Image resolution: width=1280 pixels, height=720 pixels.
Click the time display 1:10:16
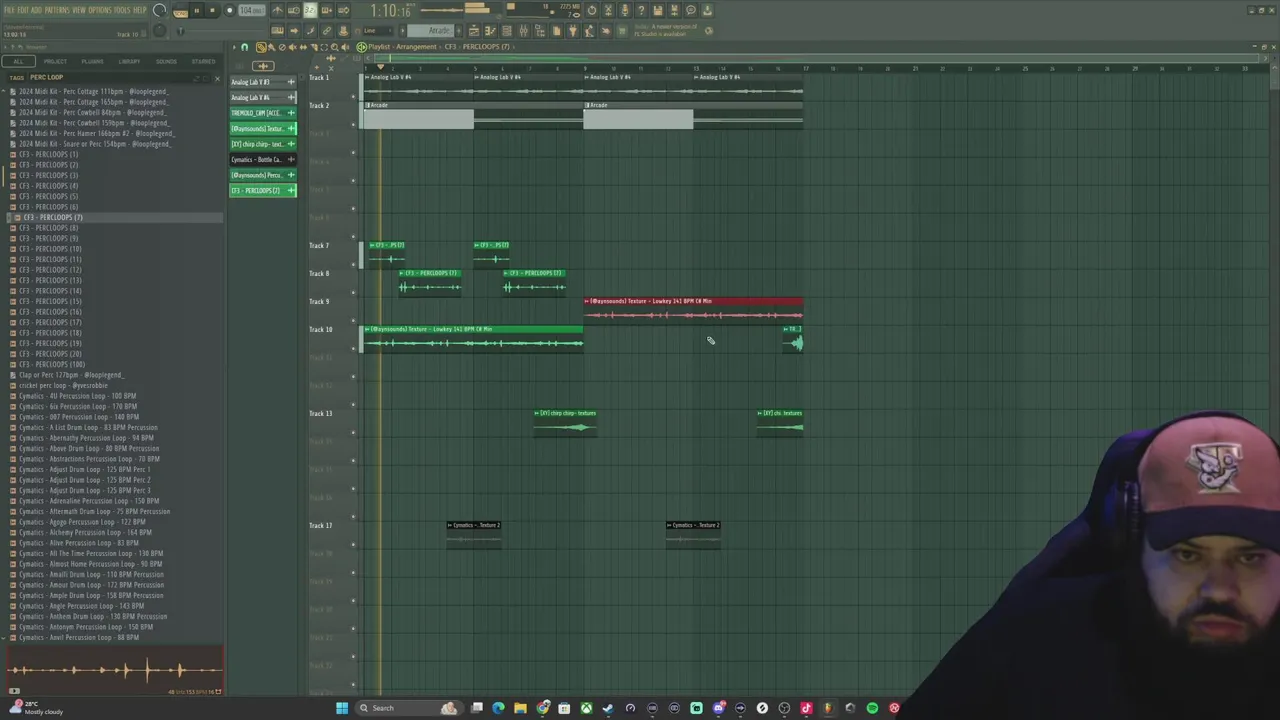(x=390, y=11)
